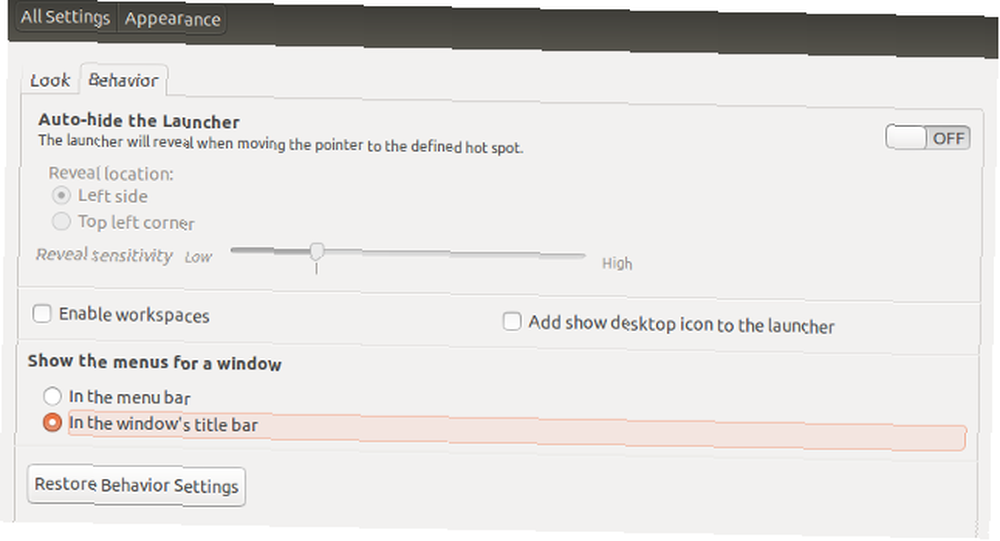Viewport: 1000px width, 541px height.
Task: Select In the window's title bar option
Action: click(53, 423)
